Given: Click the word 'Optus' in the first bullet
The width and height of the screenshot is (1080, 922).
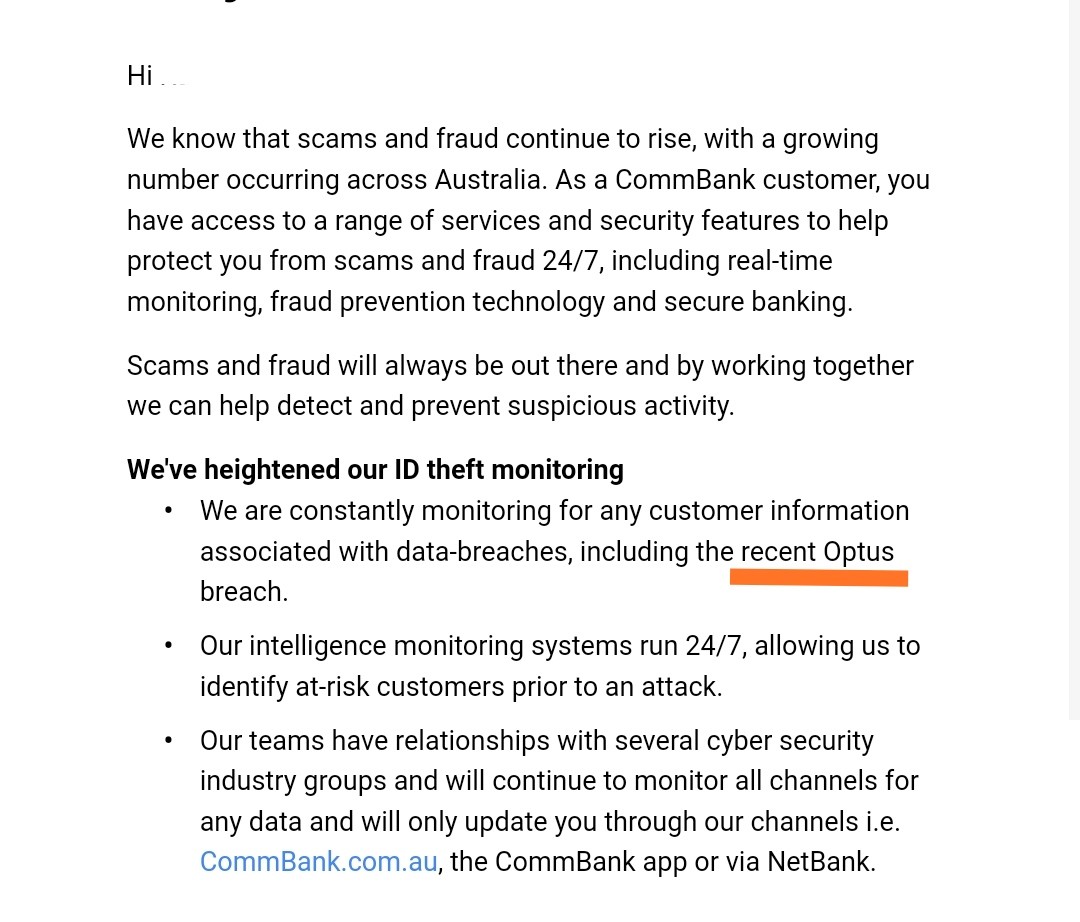Looking at the screenshot, I should coord(858,552).
